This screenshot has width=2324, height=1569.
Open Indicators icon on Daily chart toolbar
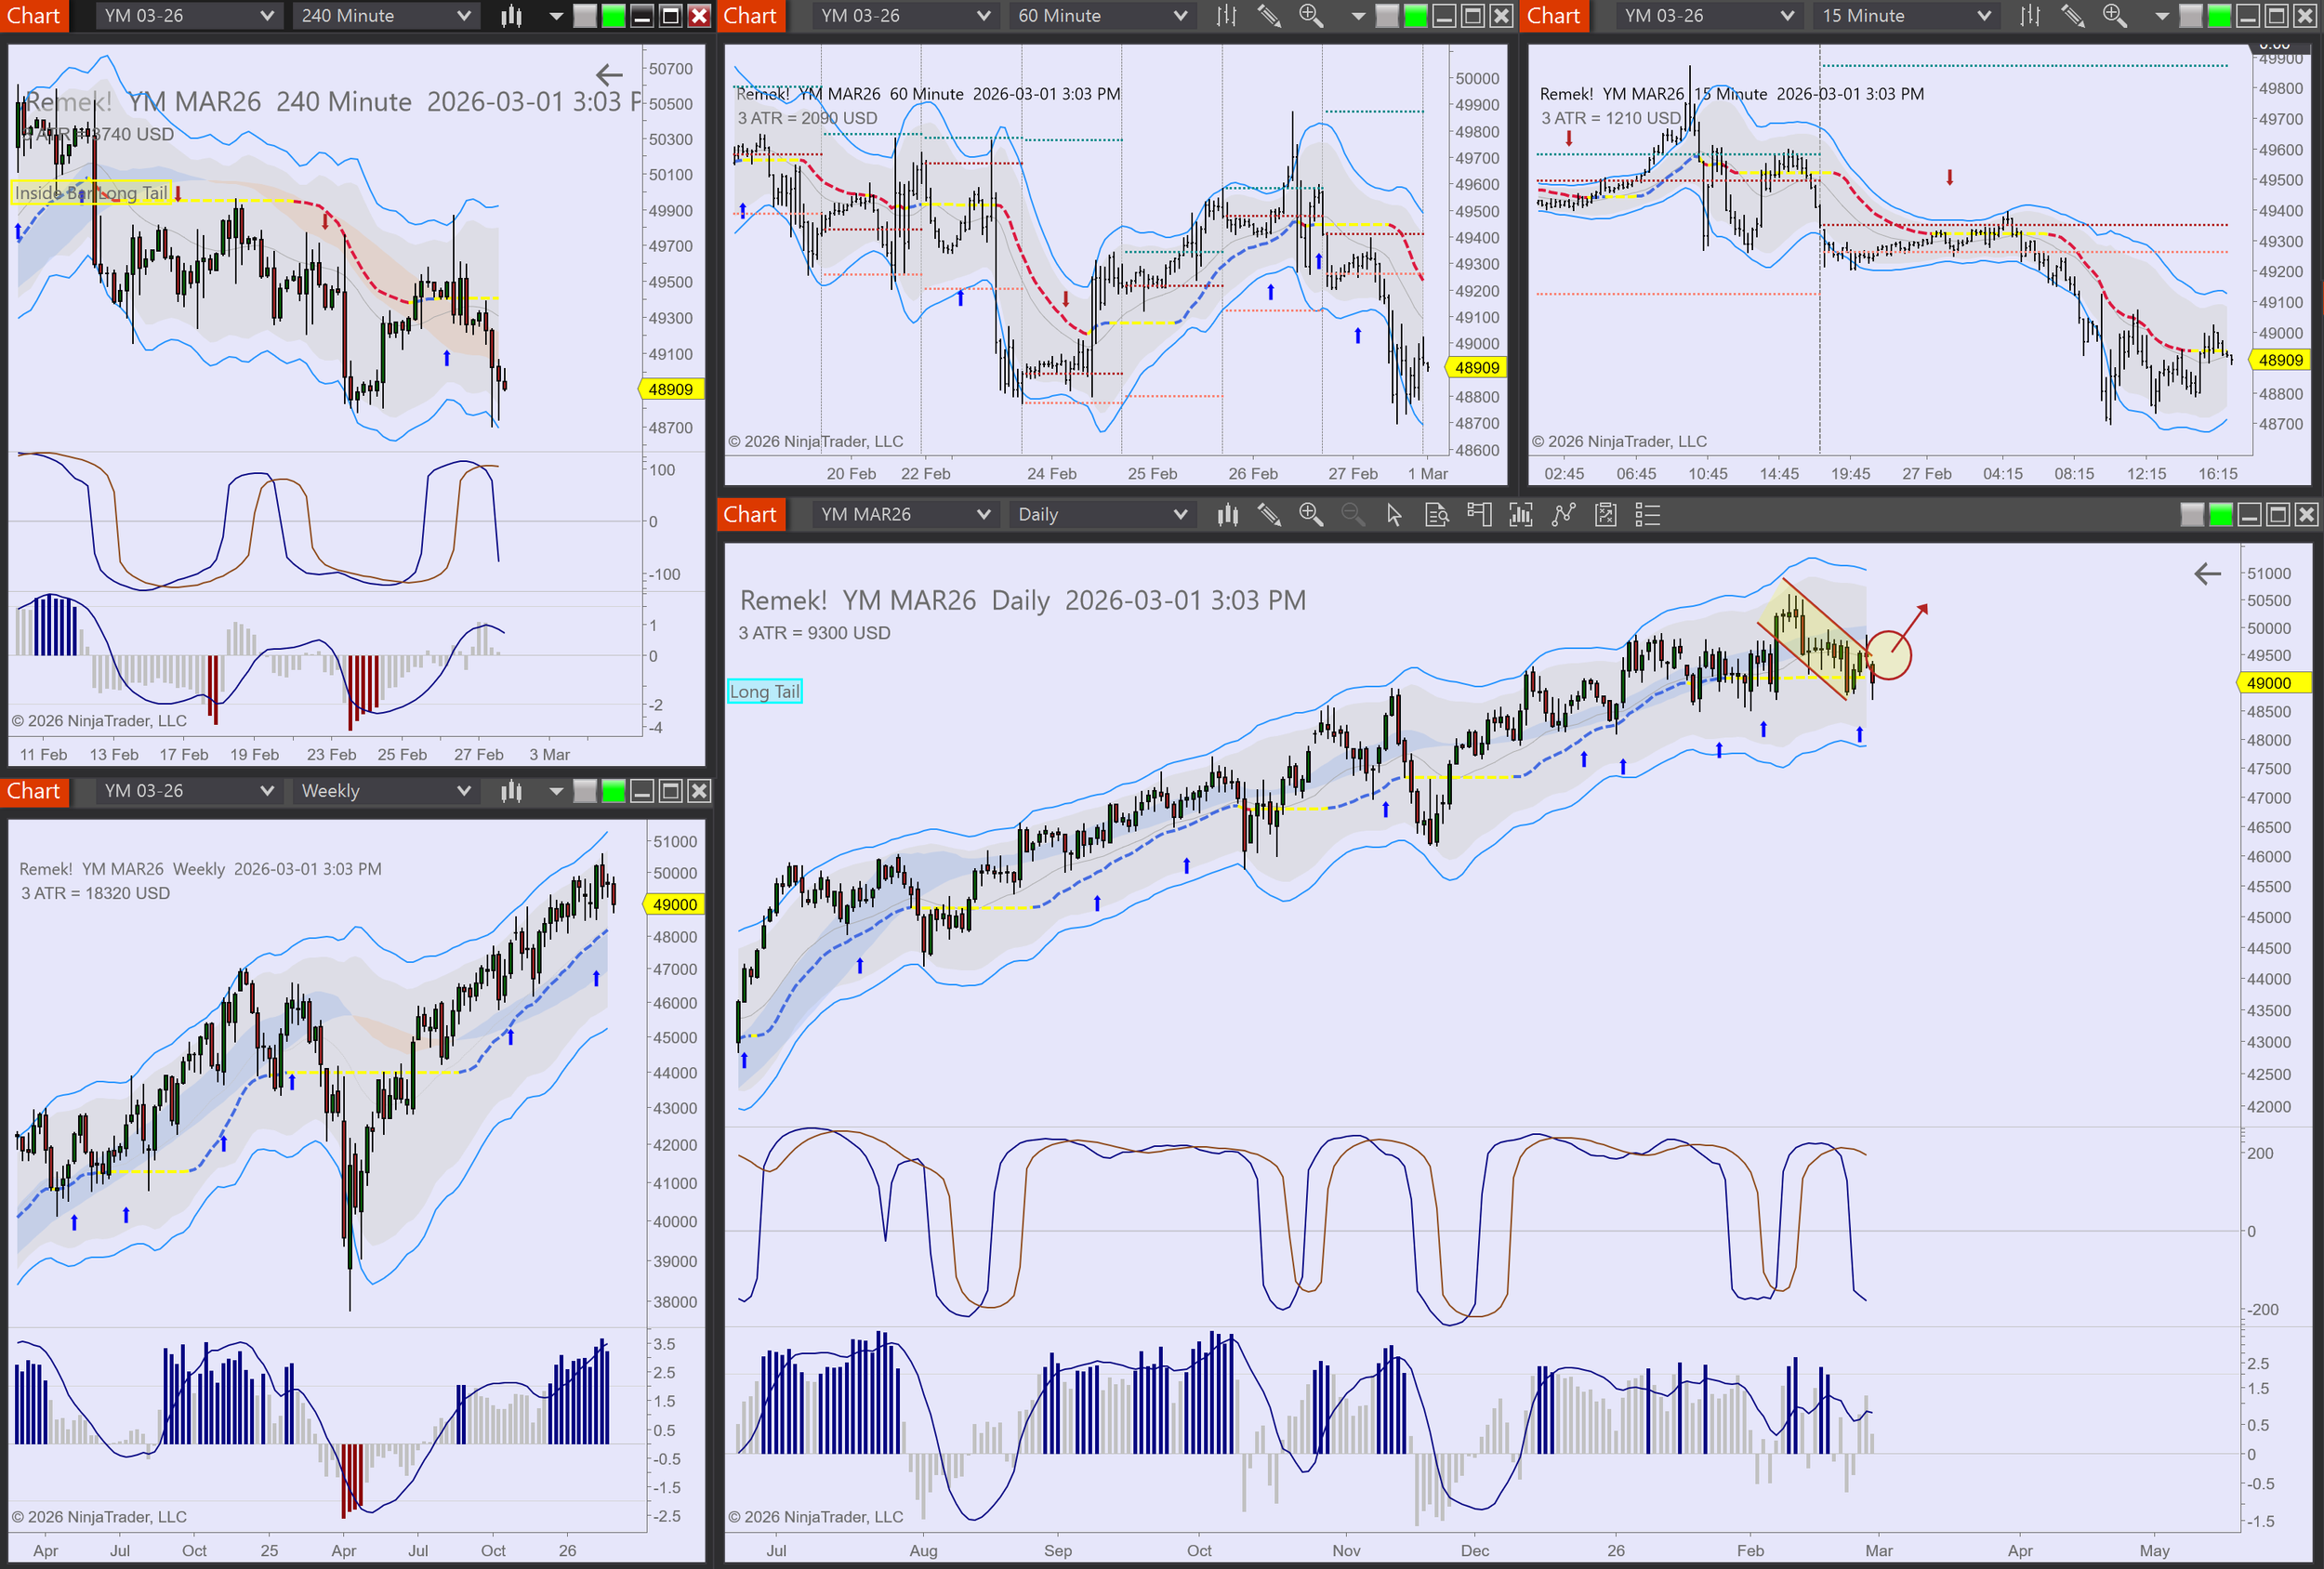pyautogui.click(x=1521, y=515)
